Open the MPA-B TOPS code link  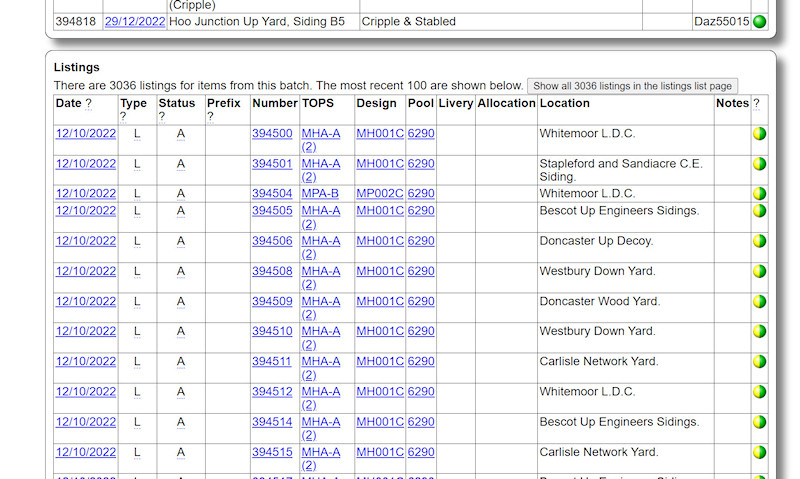[x=320, y=193]
